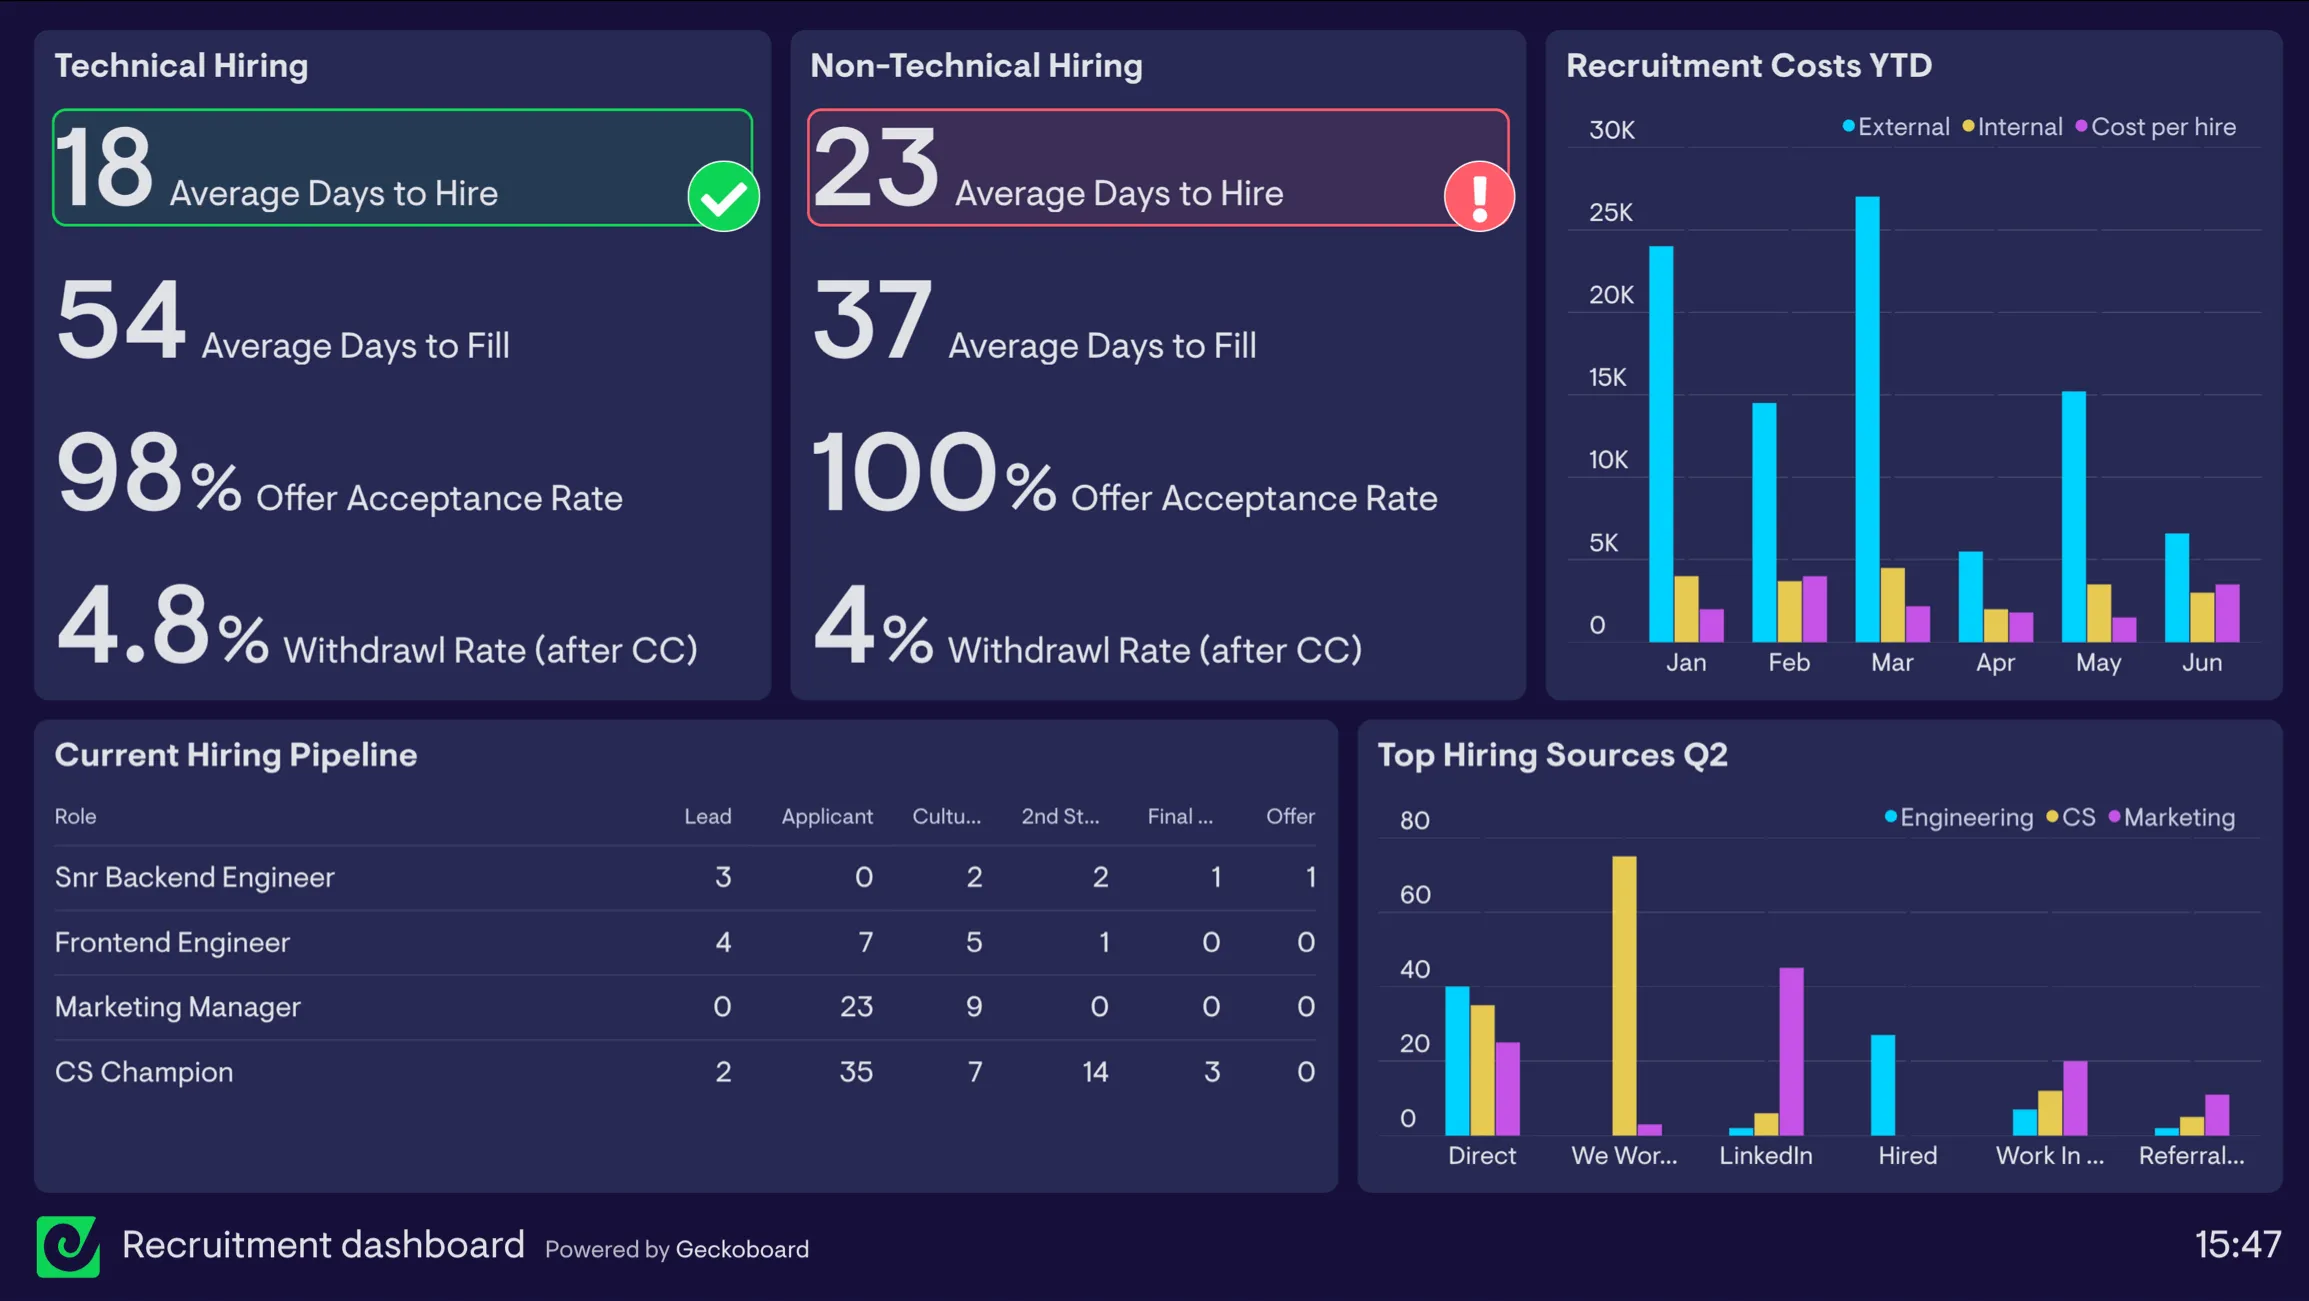Screen dimensions: 2309x1301
Task: Expand the truncated Cultu... column header
Action: 946,816
